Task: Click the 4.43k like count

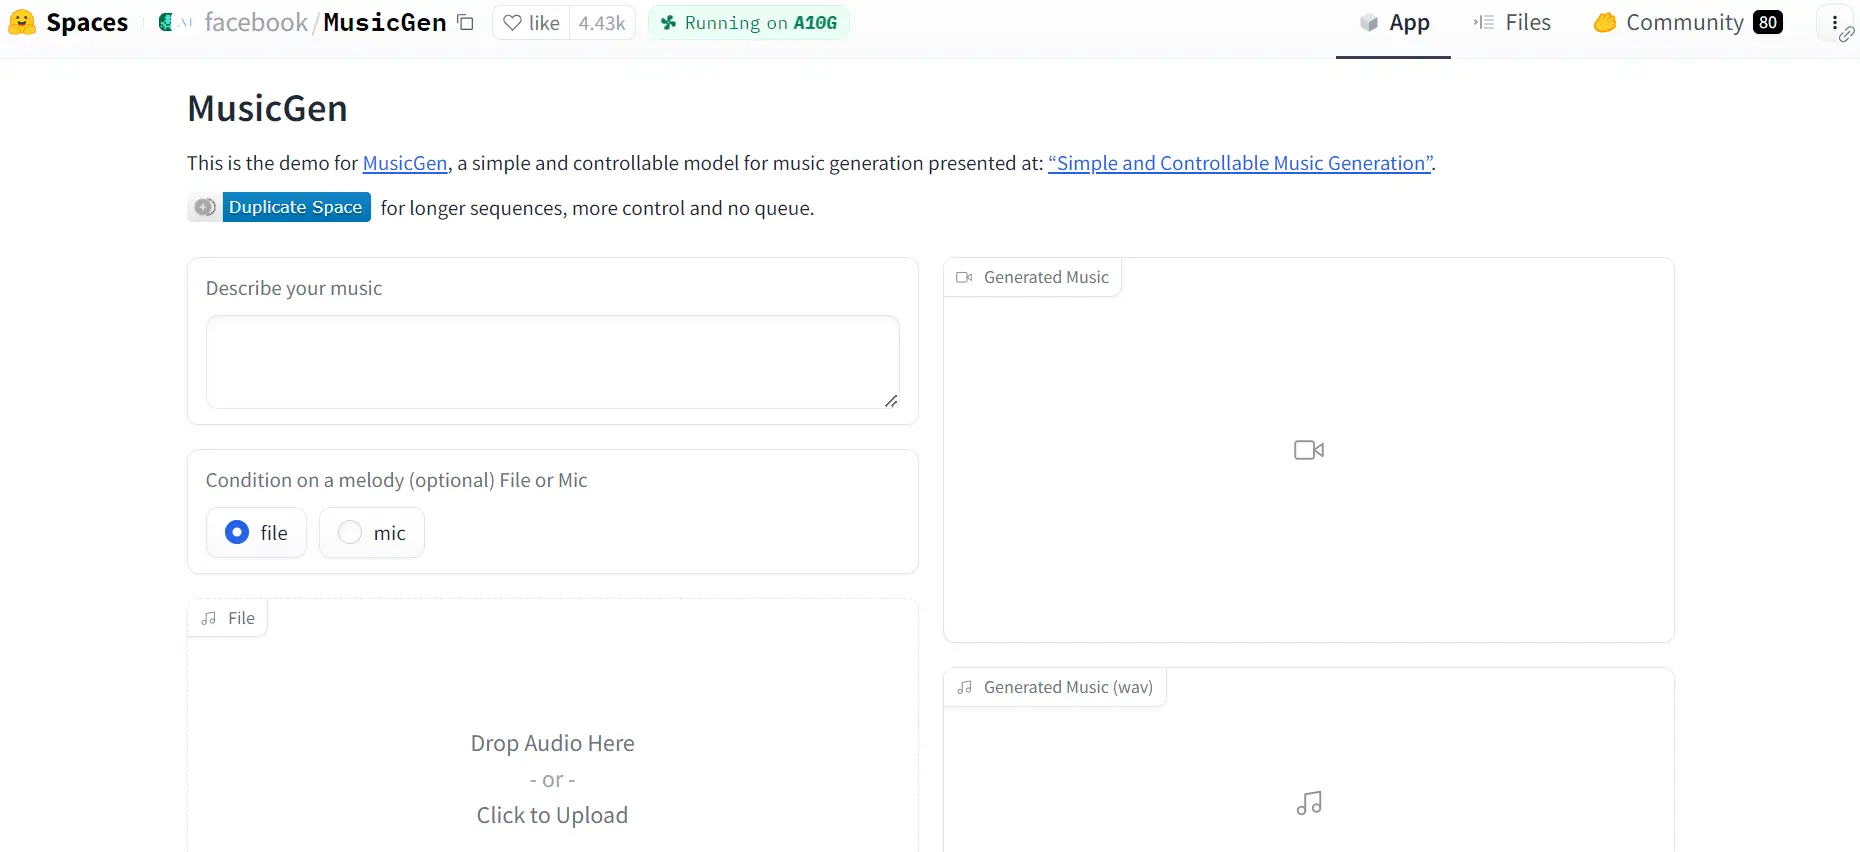Action: pos(602,23)
